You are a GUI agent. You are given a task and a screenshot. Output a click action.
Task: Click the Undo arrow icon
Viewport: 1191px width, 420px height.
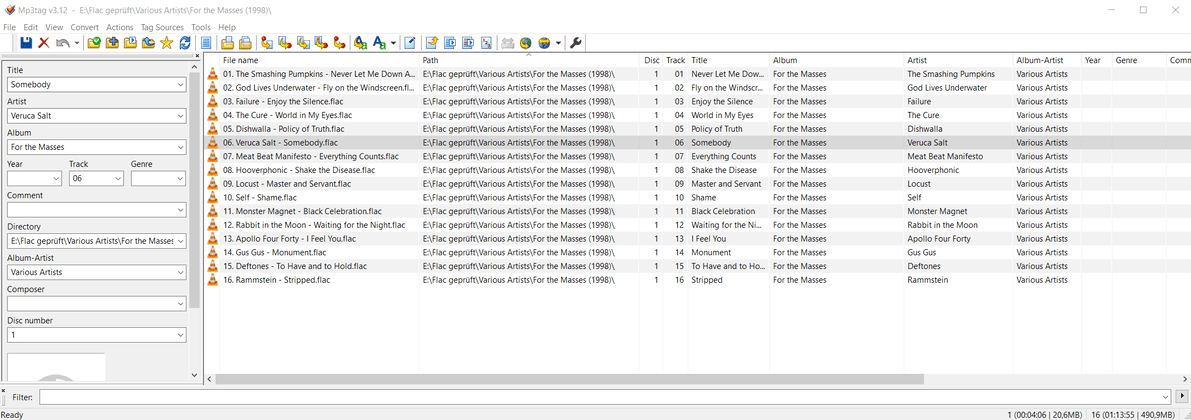click(x=63, y=43)
